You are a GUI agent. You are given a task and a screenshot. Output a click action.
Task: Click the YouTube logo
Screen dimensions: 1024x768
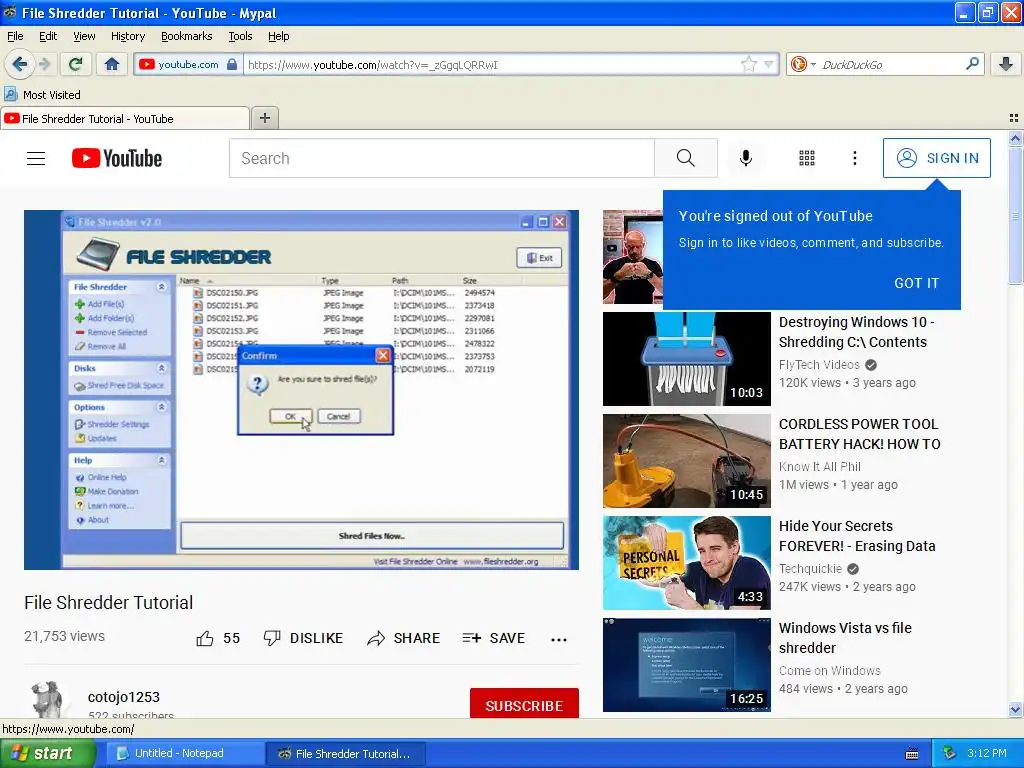coord(117,158)
